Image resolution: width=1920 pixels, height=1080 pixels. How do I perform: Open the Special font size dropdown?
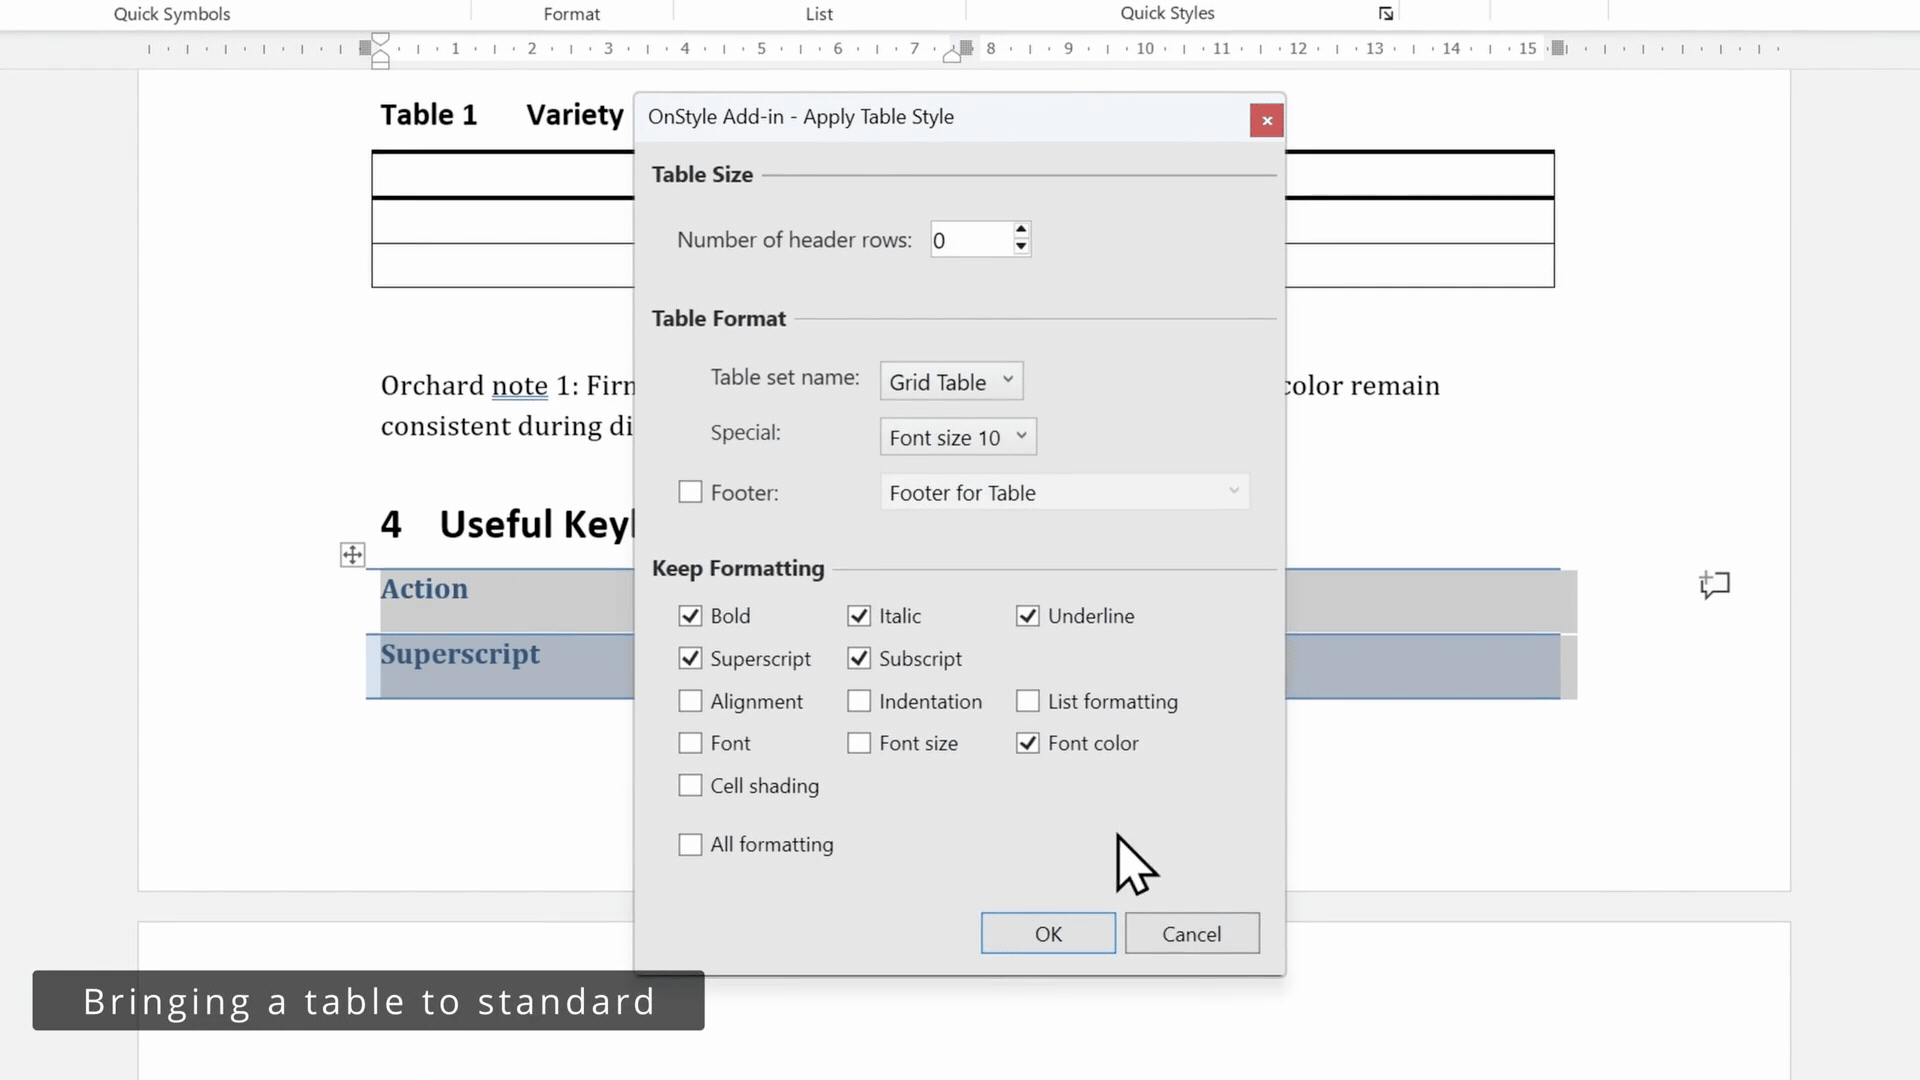pos(958,437)
